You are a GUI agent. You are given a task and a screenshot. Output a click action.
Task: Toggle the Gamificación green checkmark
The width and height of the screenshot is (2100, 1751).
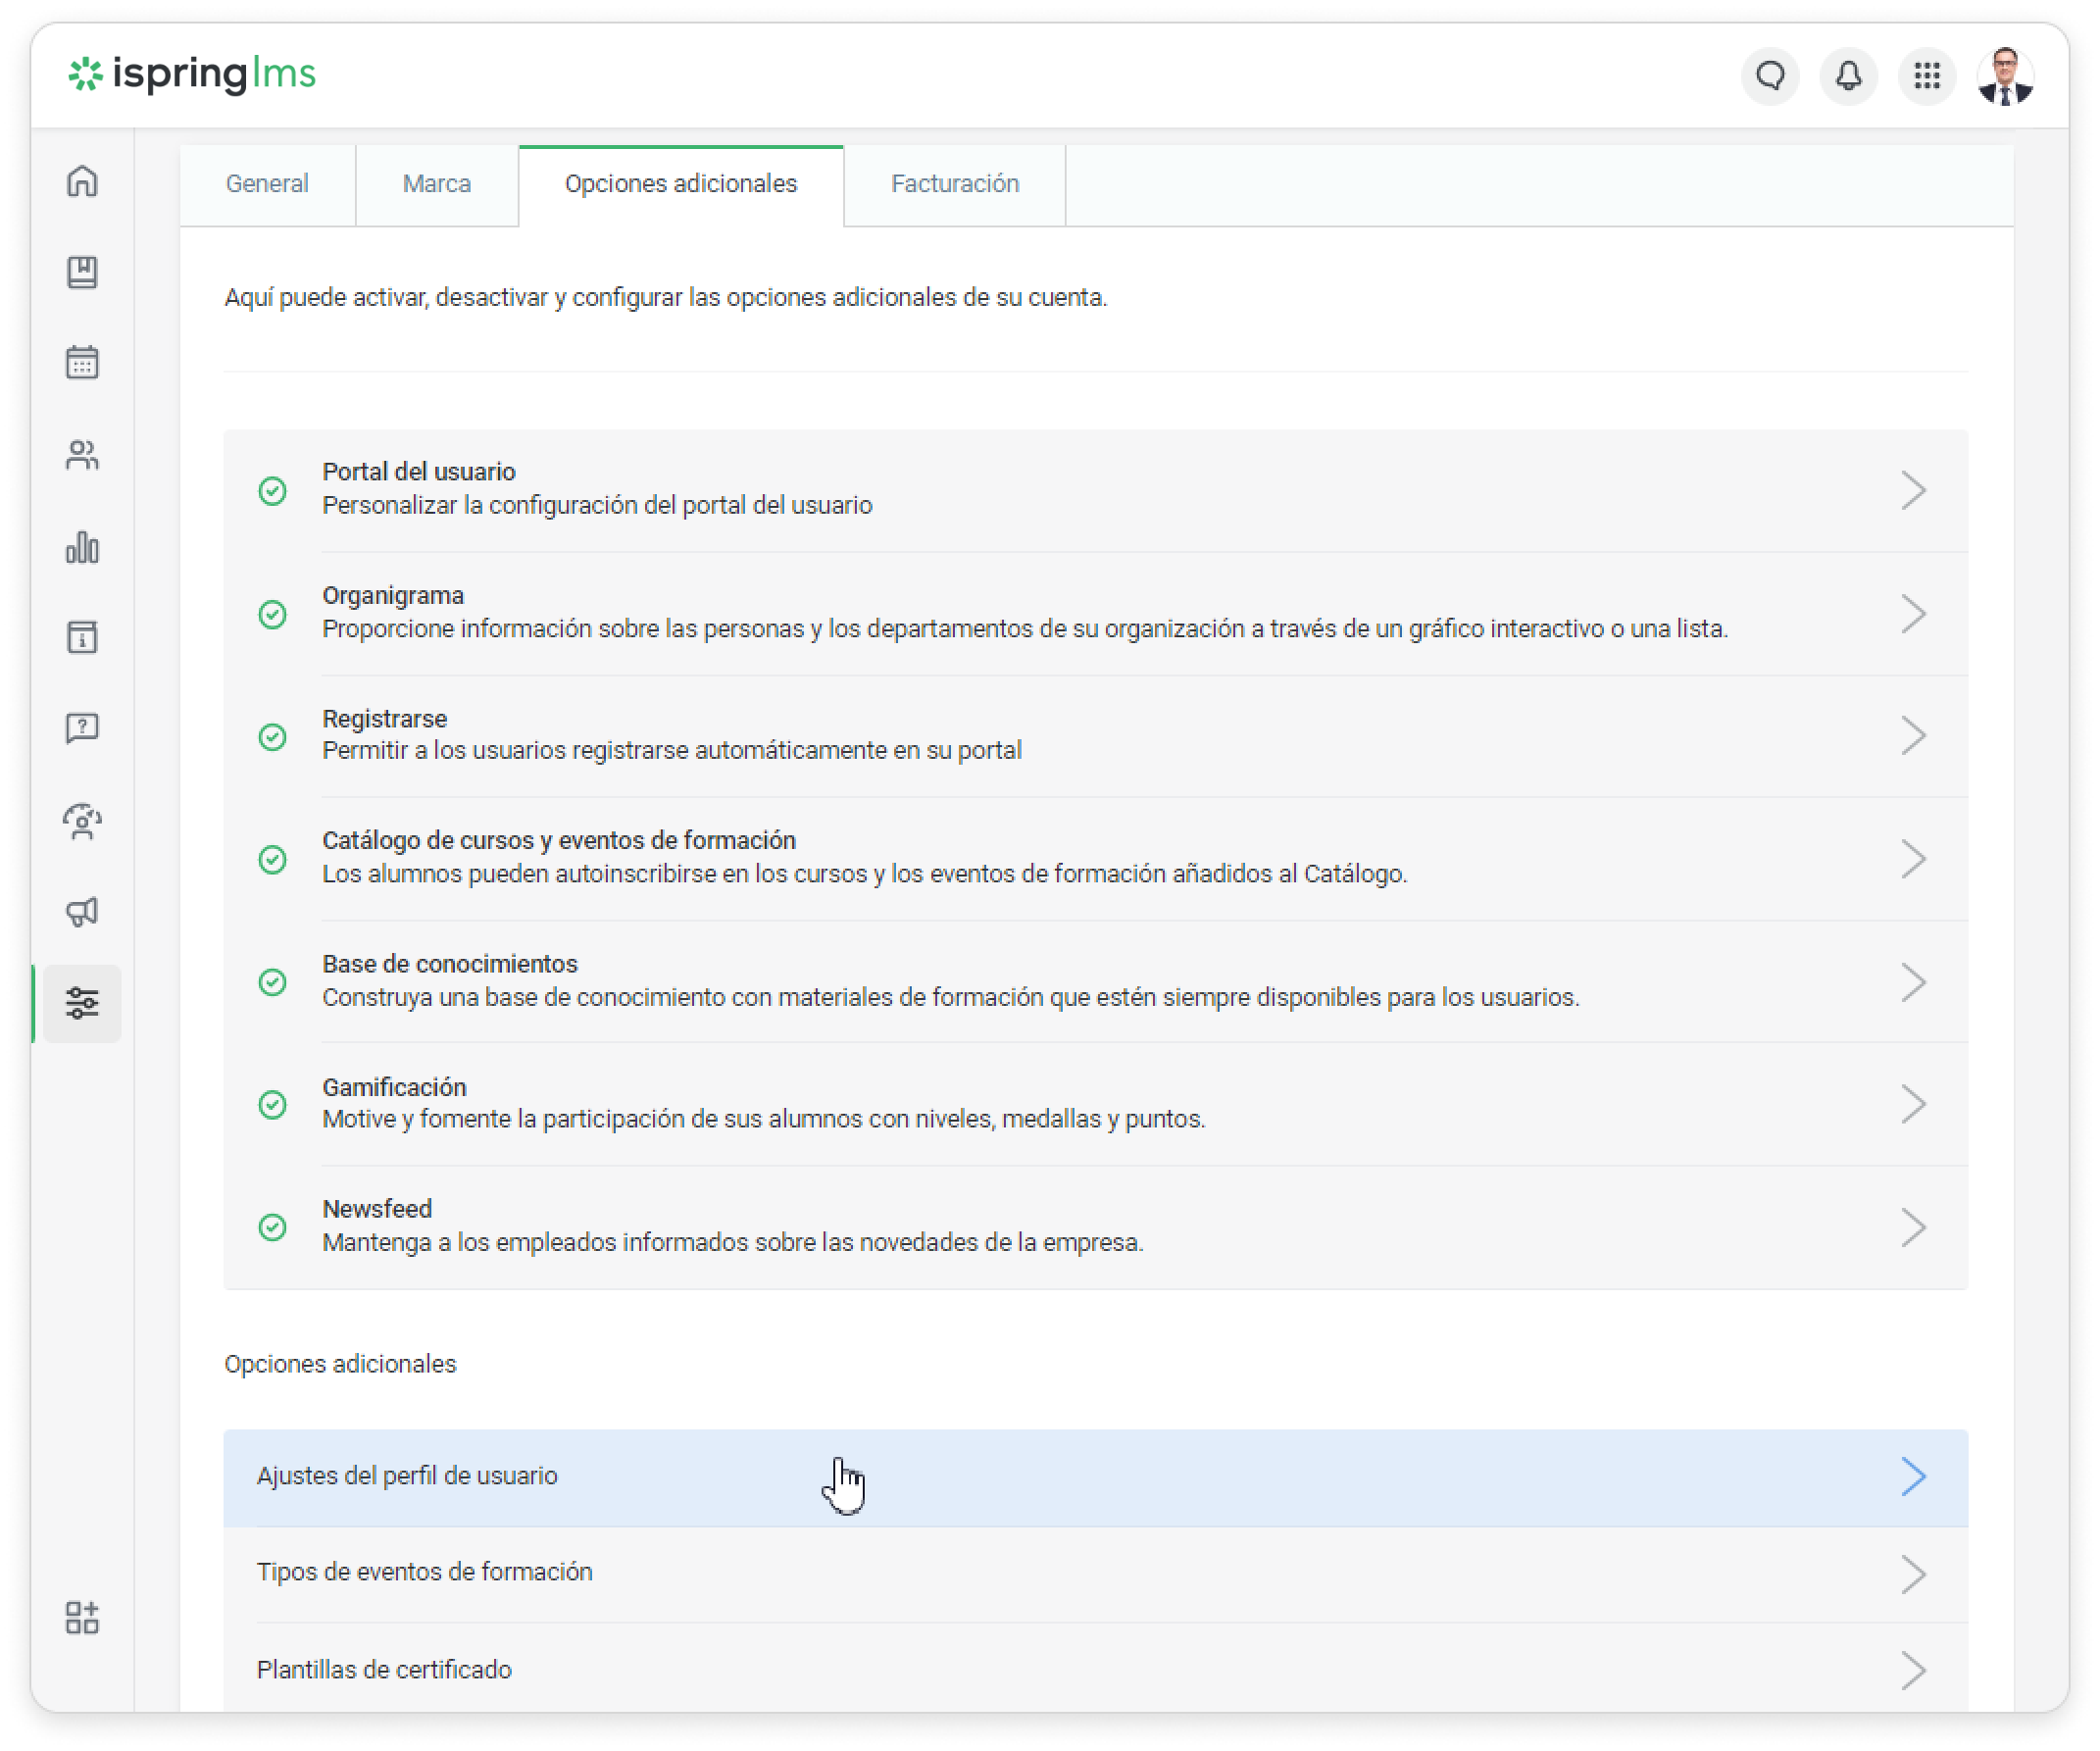pos(272,1104)
